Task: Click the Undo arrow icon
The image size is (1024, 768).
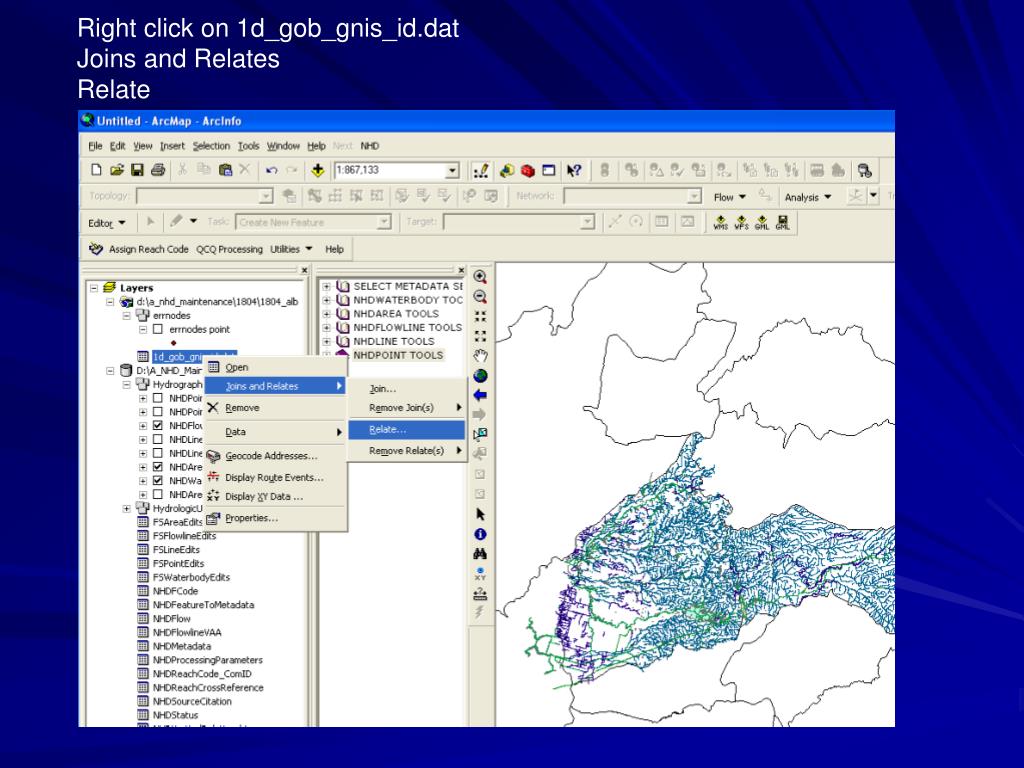Action: 271,170
